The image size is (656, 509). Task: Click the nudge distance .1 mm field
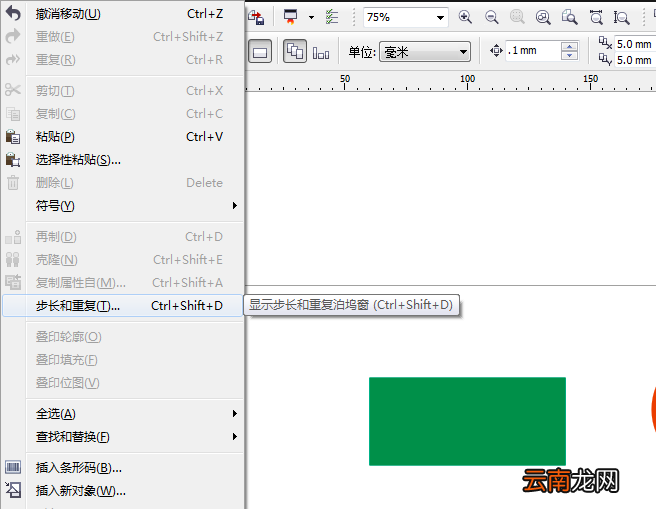click(x=532, y=51)
